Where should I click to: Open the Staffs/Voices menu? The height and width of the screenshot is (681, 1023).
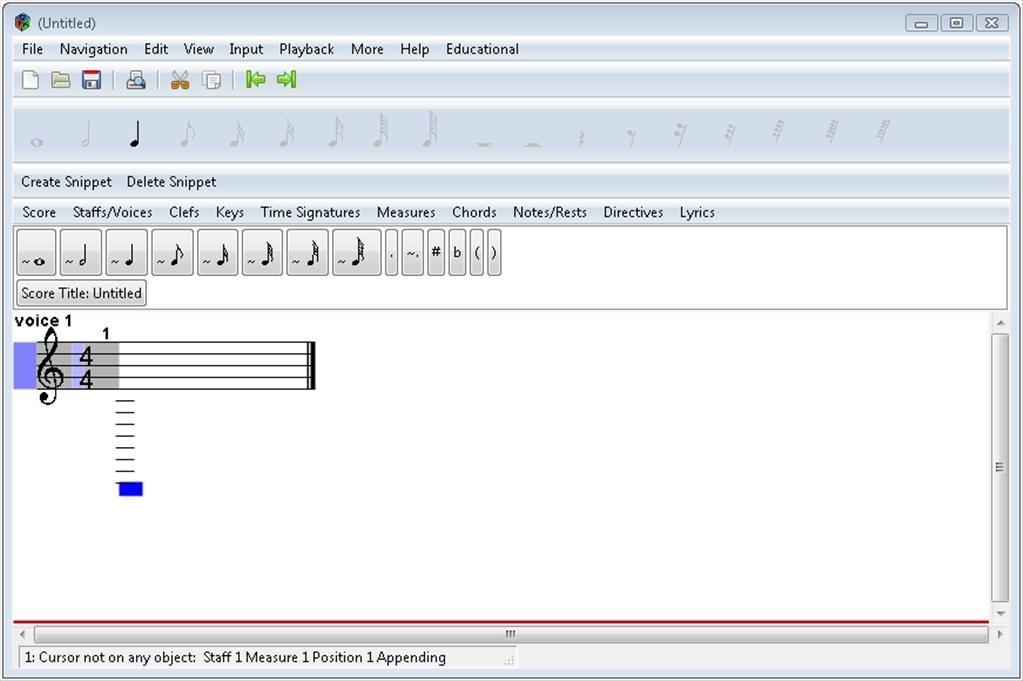click(x=112, y=213)
